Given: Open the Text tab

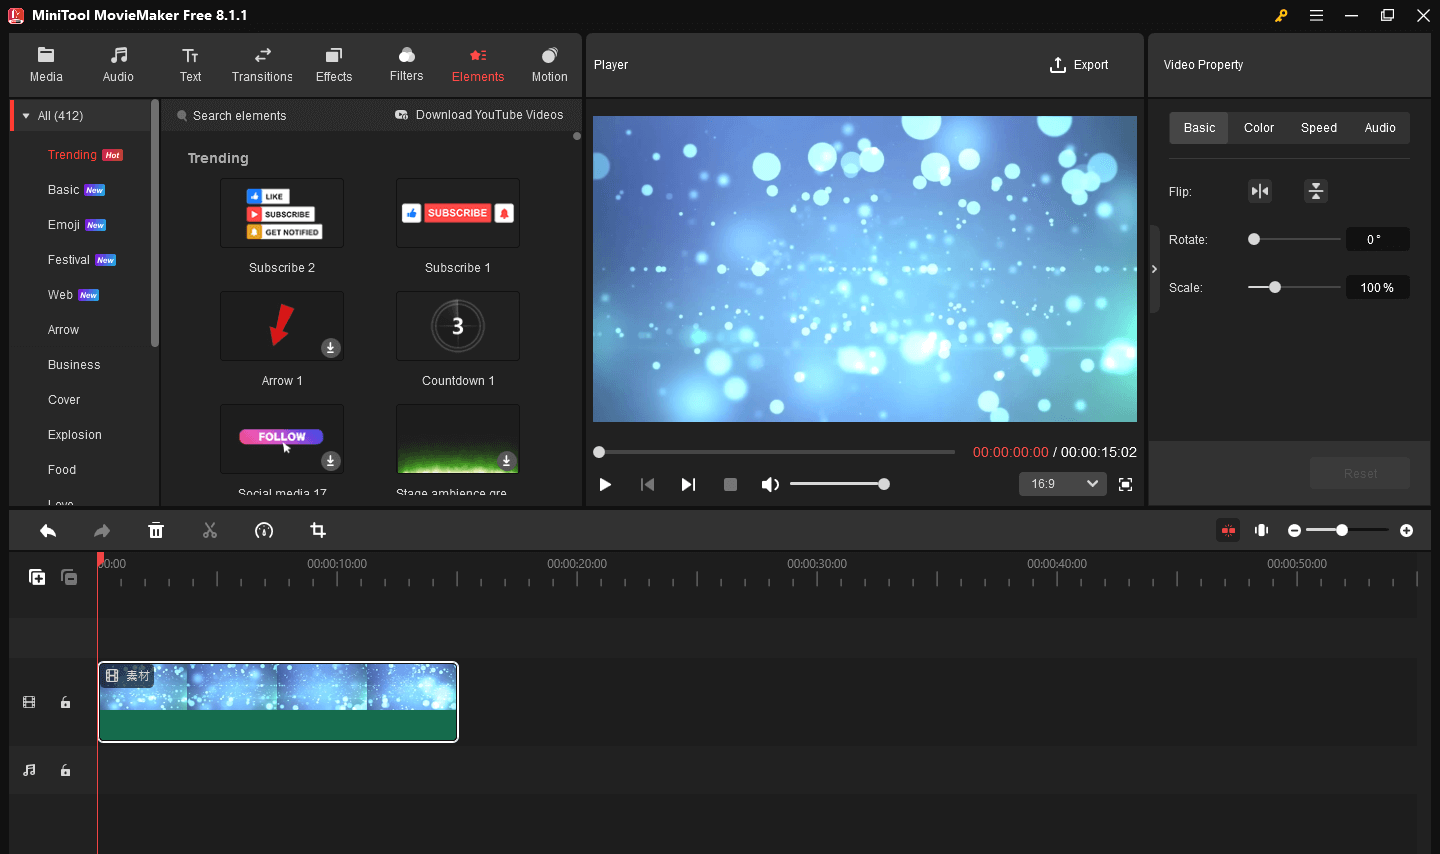Looking at the screenshot, I should point(190,65).
